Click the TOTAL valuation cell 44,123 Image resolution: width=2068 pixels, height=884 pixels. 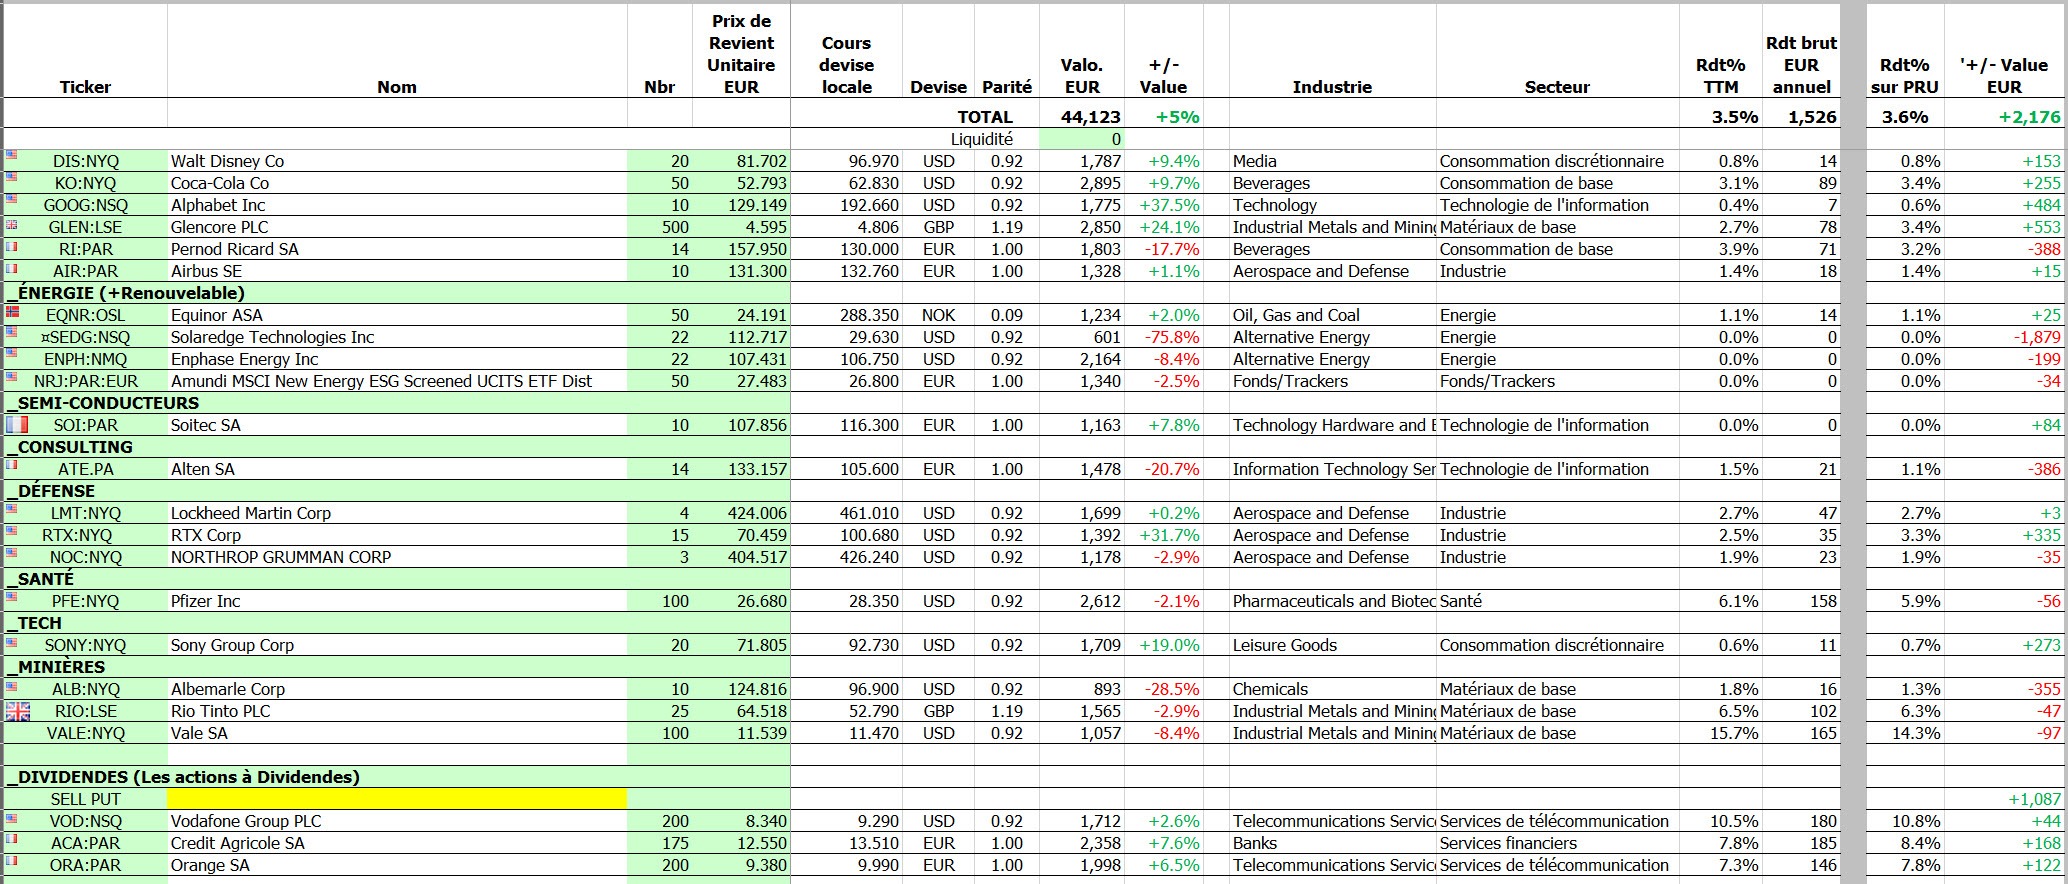pos(1082,117)
